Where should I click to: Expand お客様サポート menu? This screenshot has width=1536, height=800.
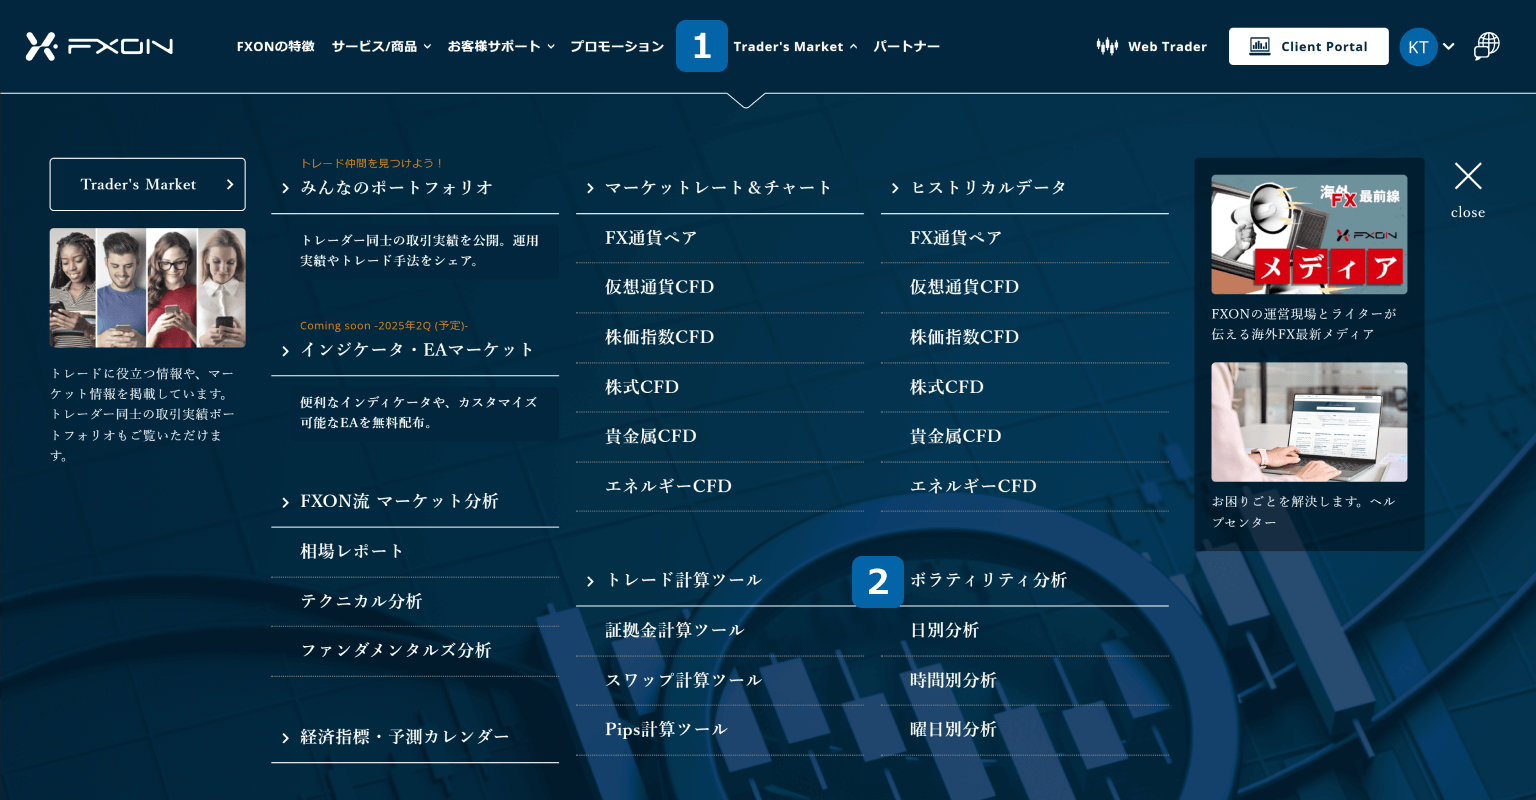point(501,46)
